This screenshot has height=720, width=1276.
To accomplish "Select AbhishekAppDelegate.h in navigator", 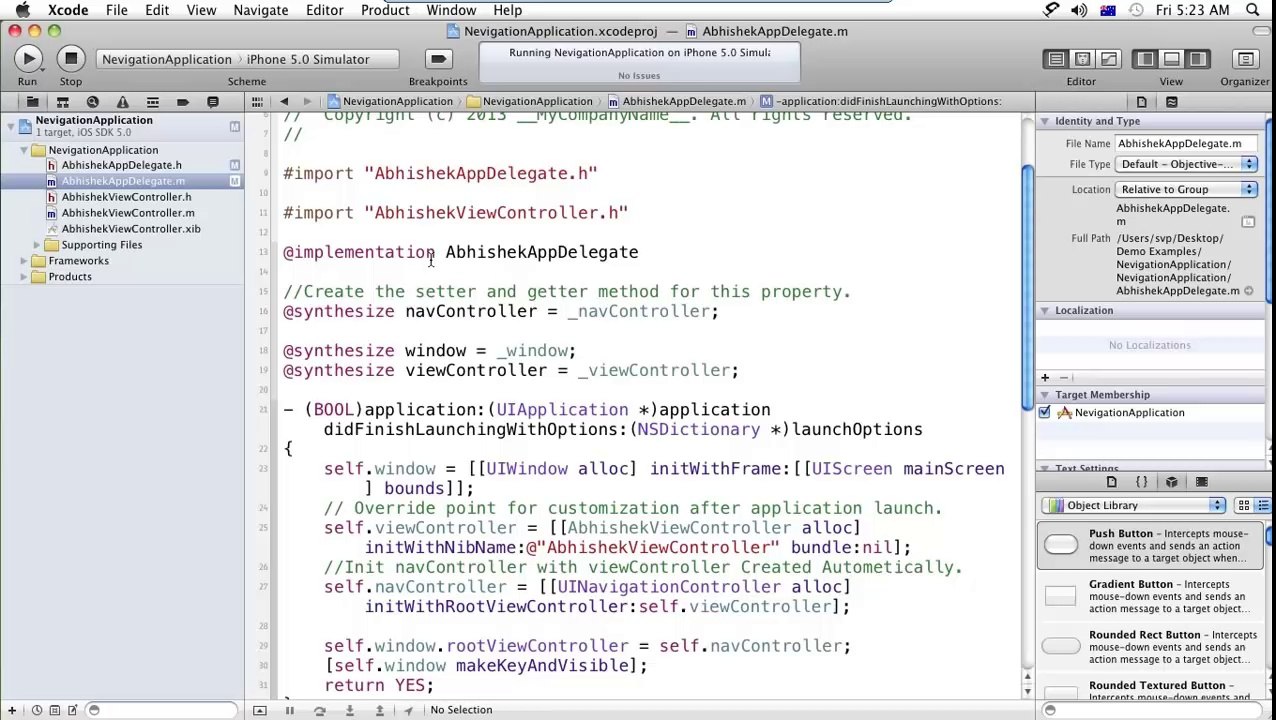I will [121, 165].
